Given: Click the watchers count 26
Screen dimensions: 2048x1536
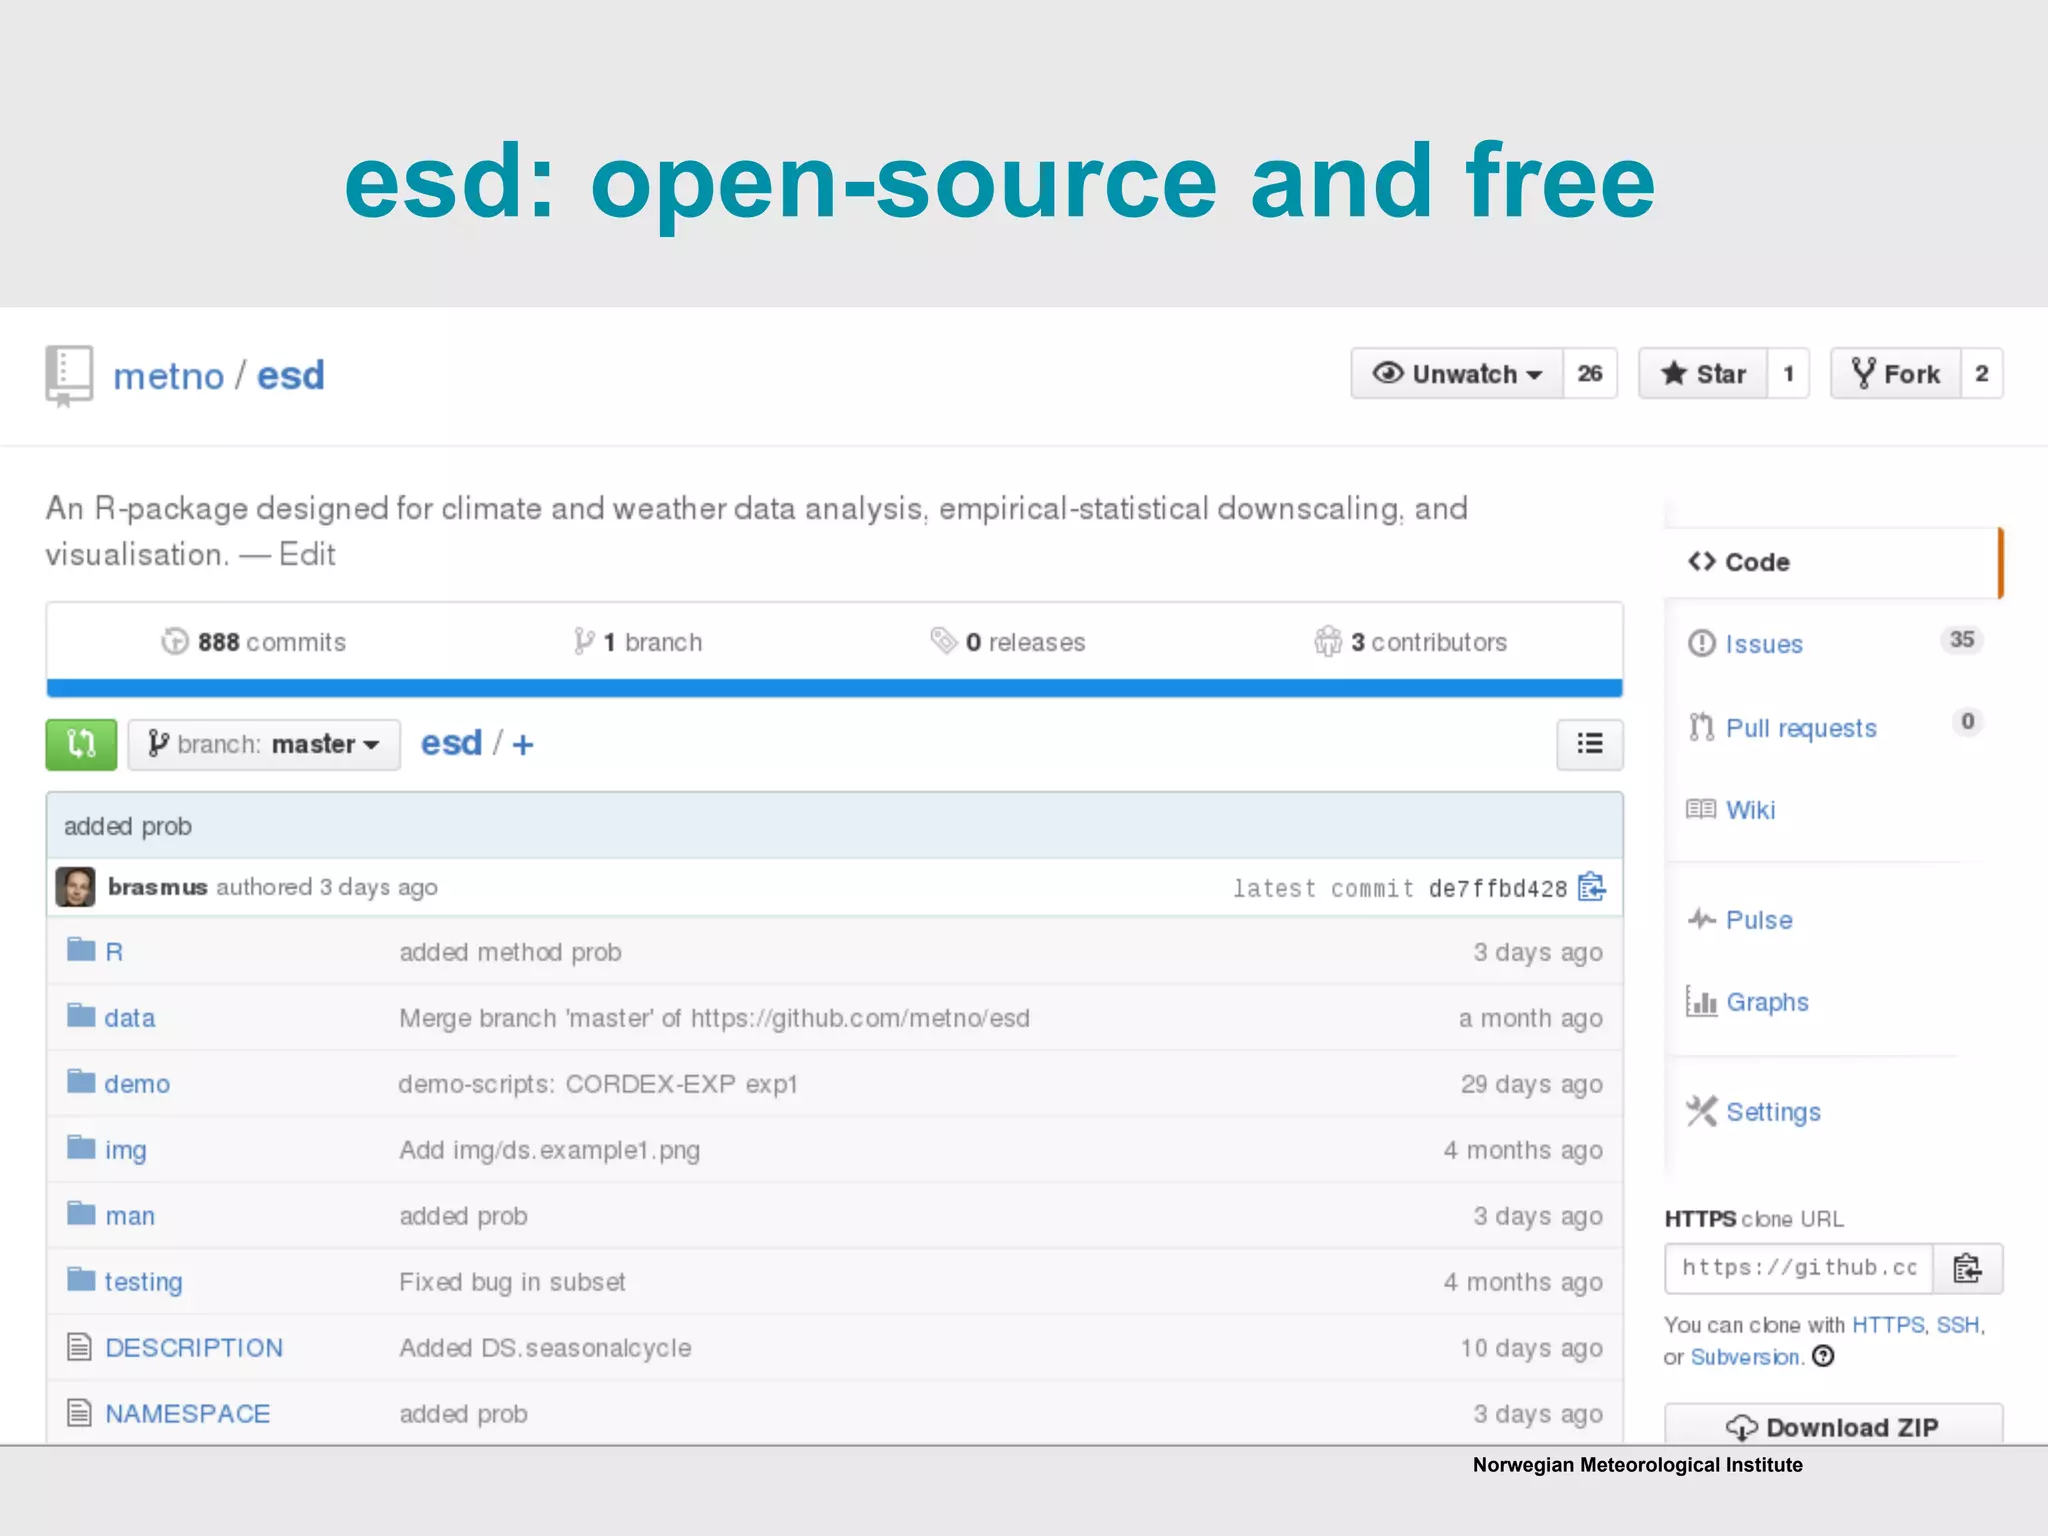Looking at the screenshot, I should 1590,374.
